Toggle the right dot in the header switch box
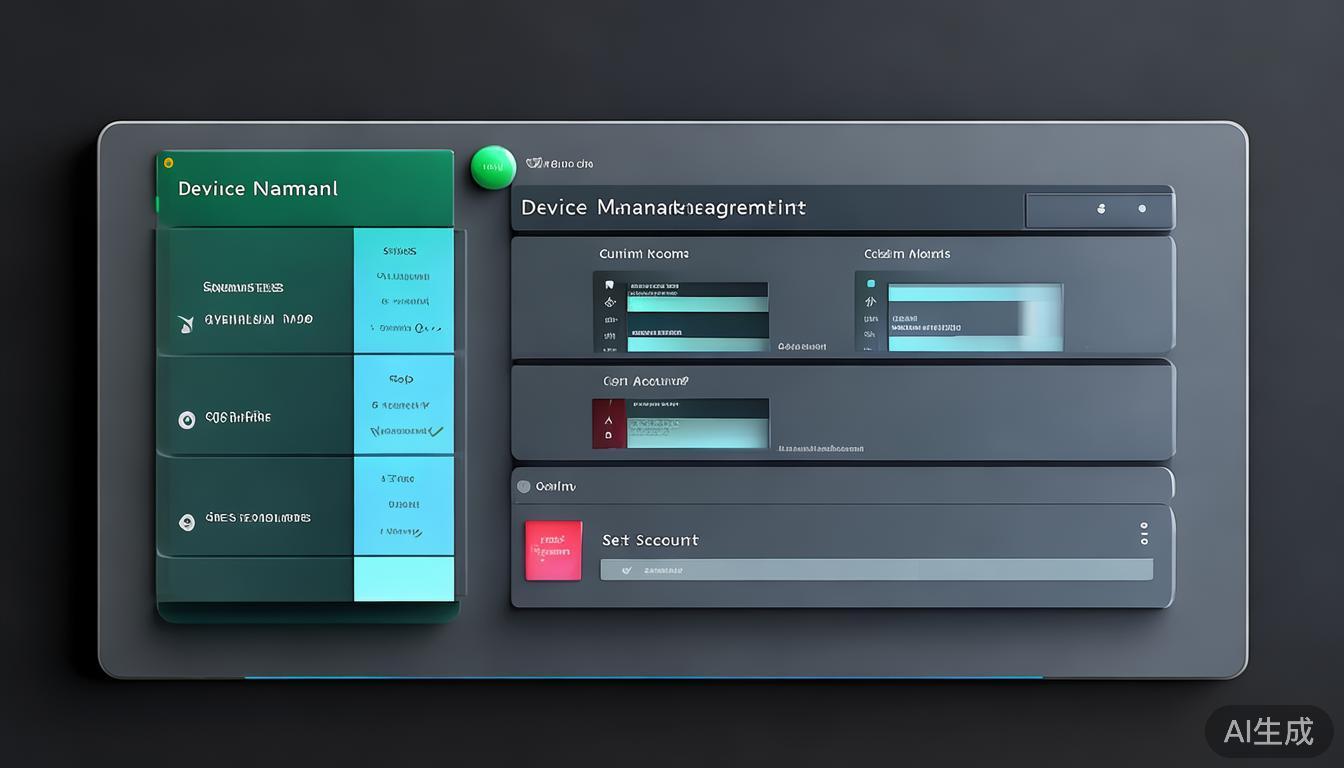 point(1142,209)
